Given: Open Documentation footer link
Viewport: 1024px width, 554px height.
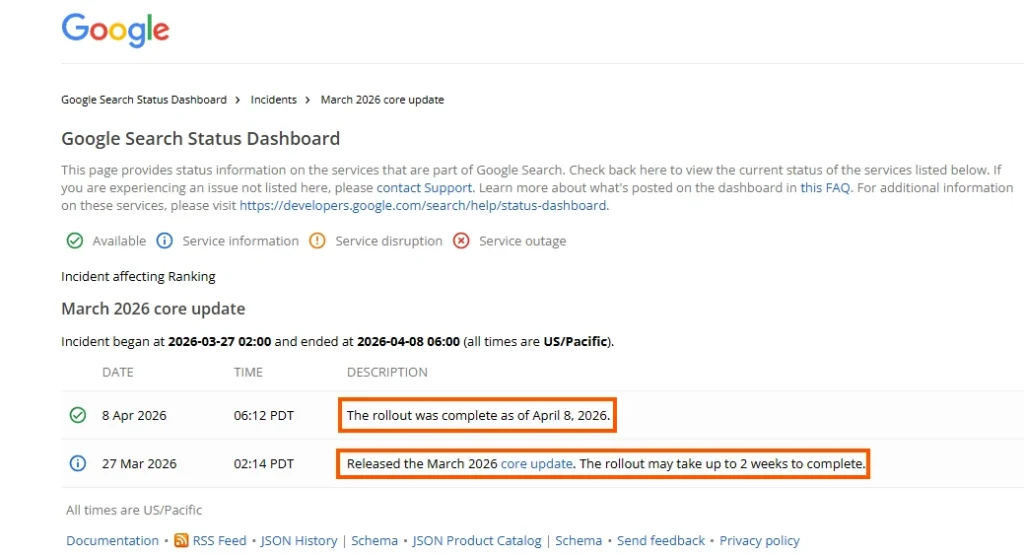Looking at the screenshot, I should [x=112, y=541].
